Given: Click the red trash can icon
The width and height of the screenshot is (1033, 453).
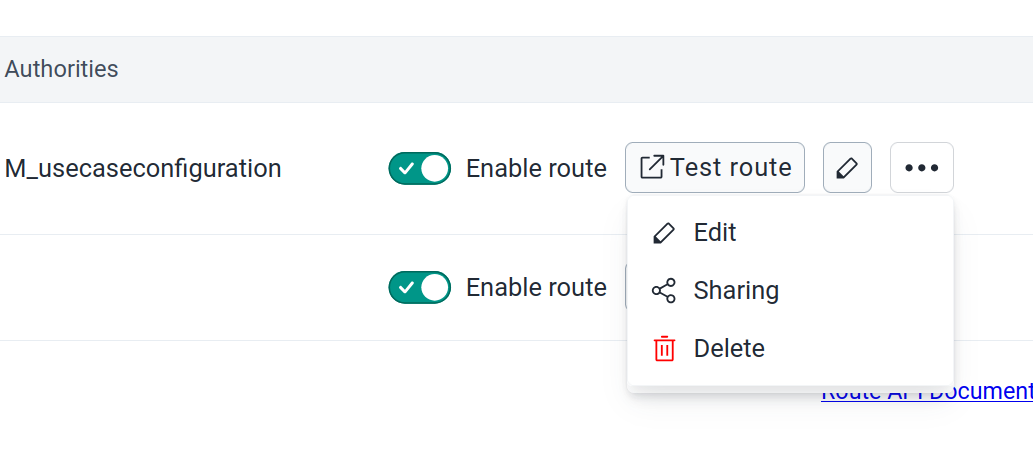Looking at the screenshot, I should (664, 348).
